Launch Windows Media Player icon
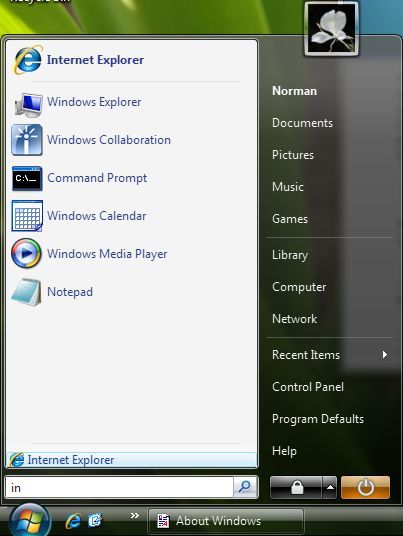 point(26,254)
